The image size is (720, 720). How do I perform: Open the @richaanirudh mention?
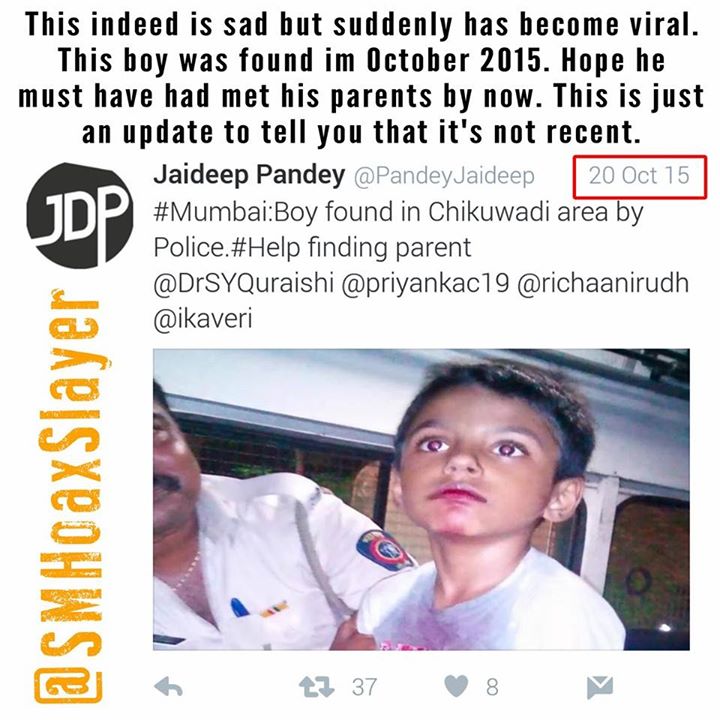point(603,283)
